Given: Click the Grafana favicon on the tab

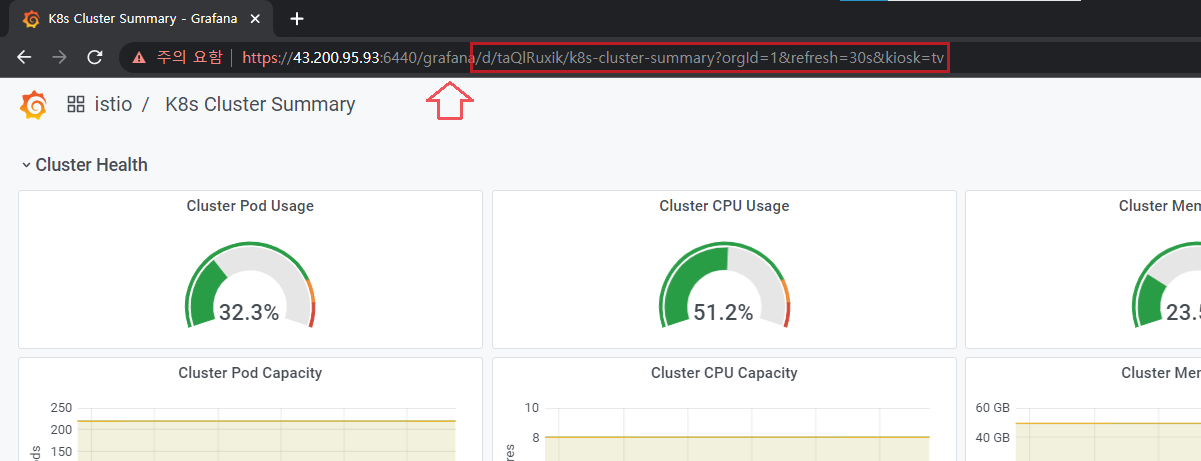Looking at the screenshot, I should coord(32,18).
